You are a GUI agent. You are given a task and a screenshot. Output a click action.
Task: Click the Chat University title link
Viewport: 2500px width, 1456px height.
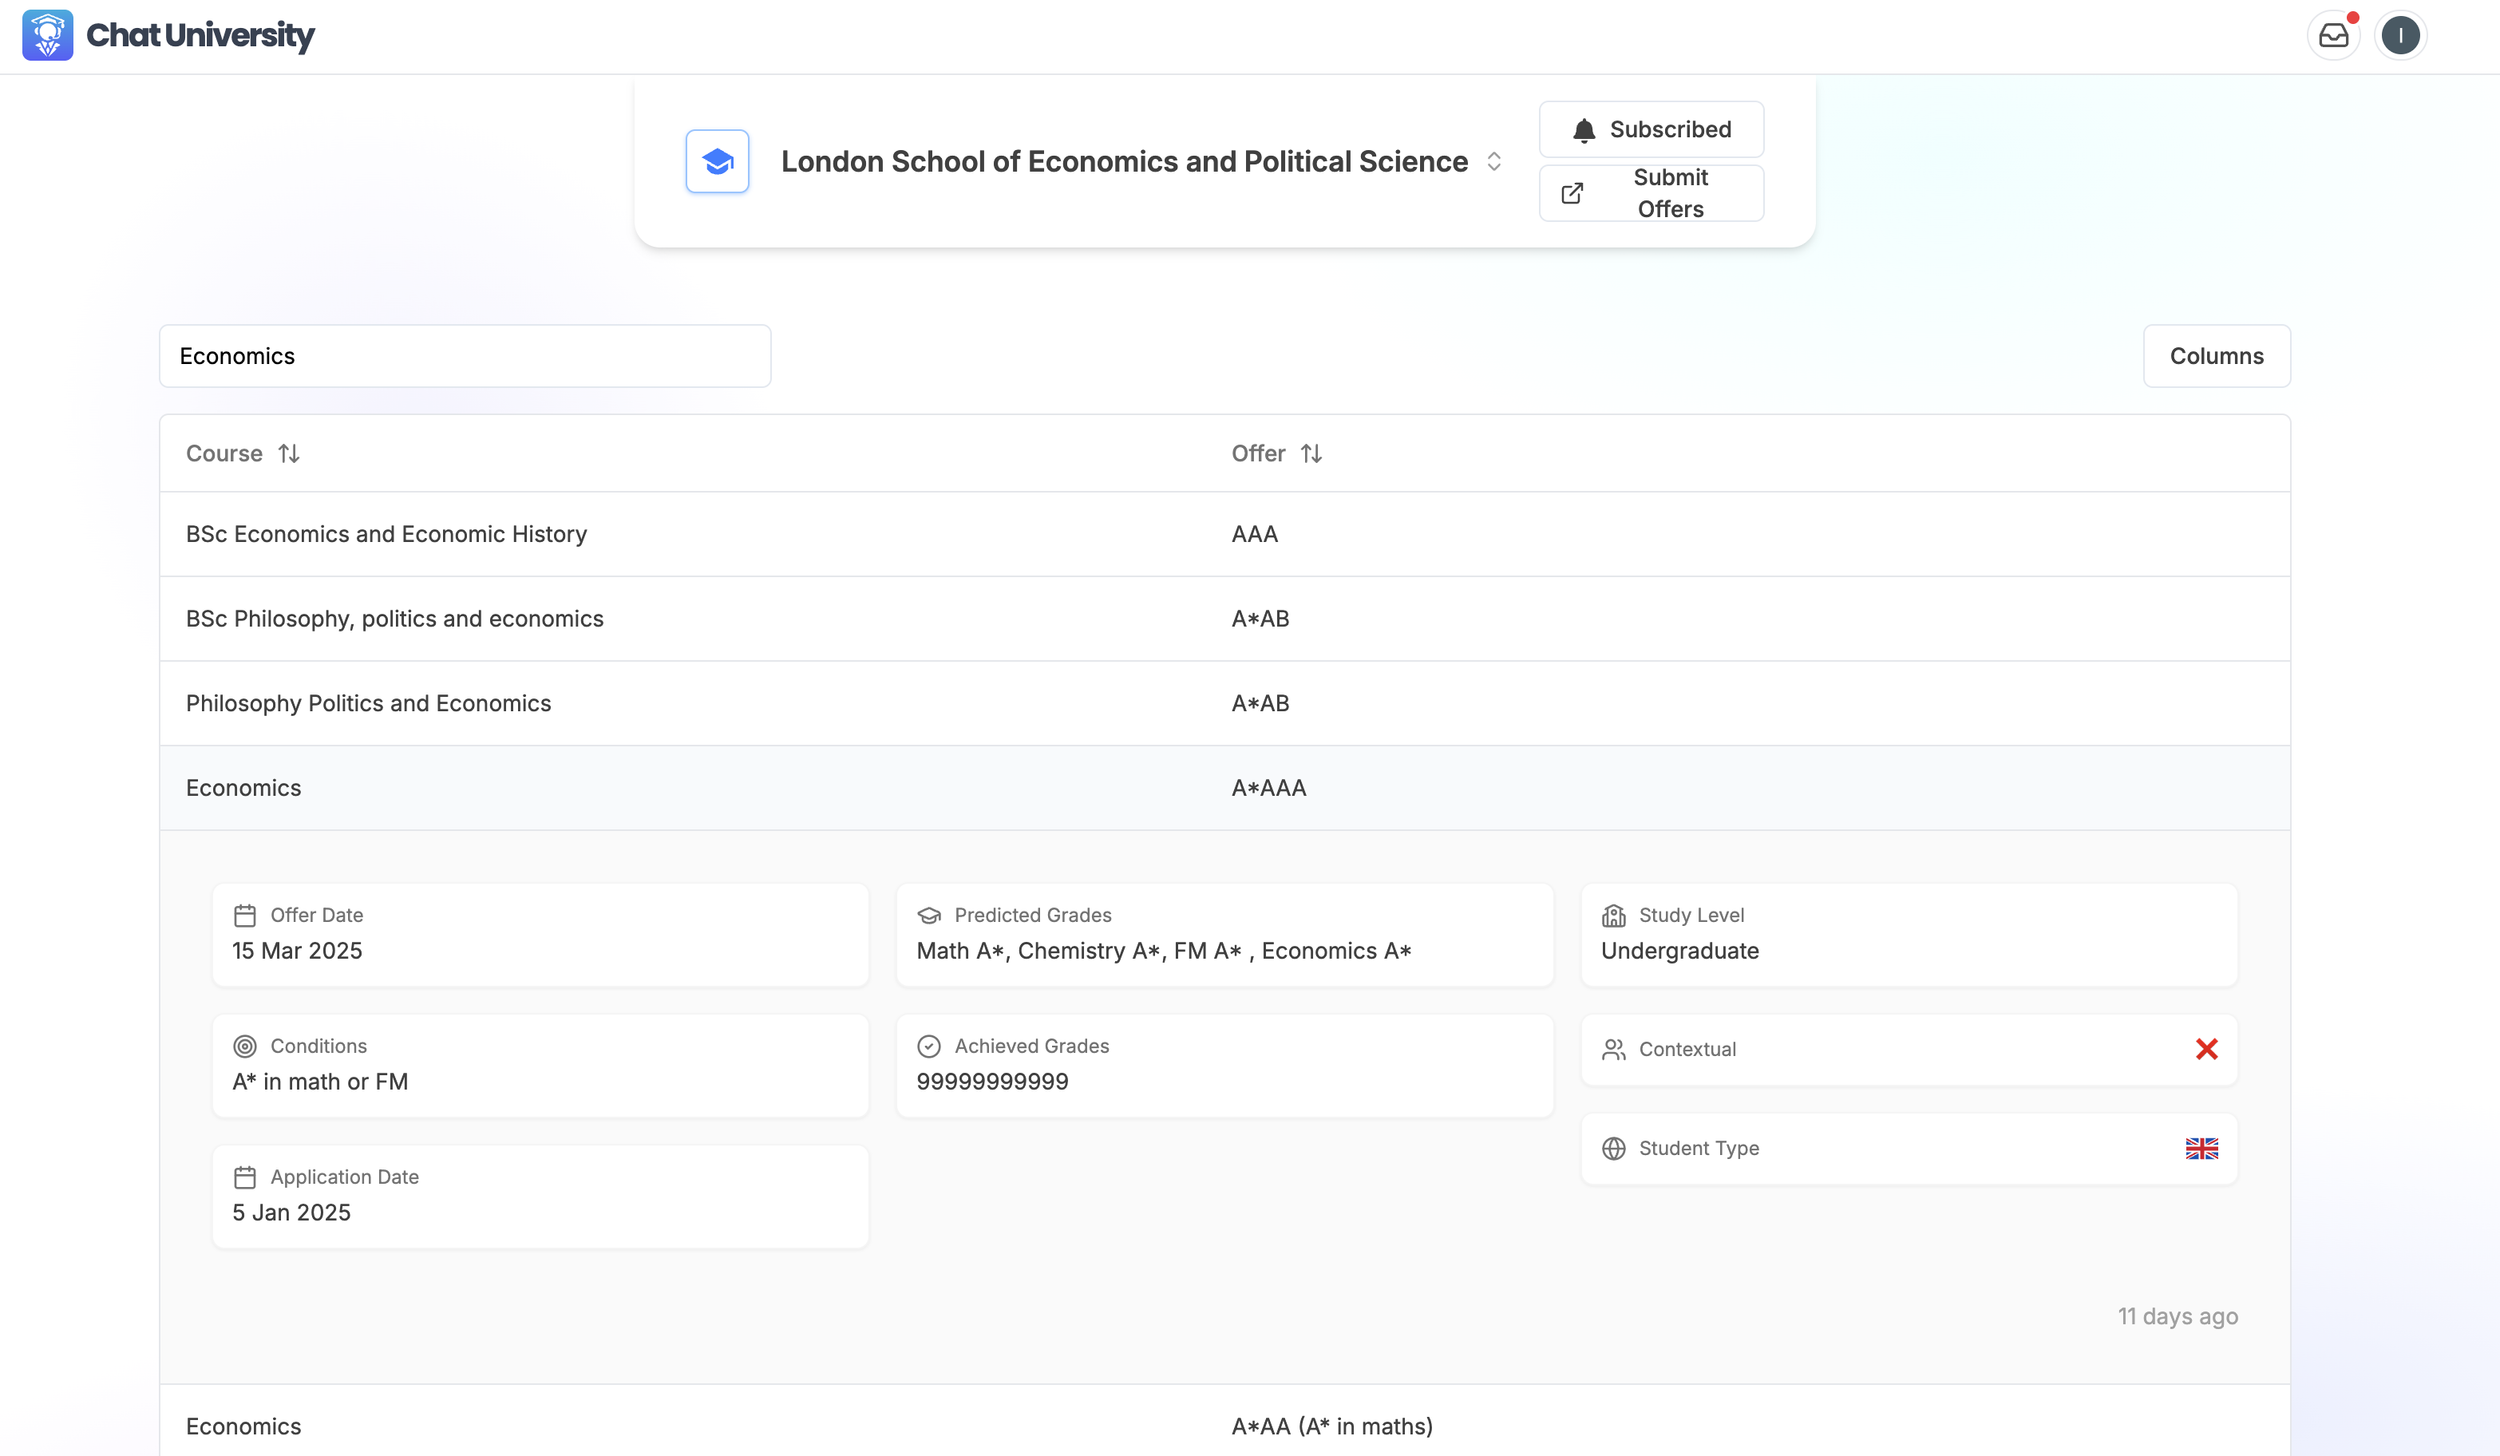200,35
